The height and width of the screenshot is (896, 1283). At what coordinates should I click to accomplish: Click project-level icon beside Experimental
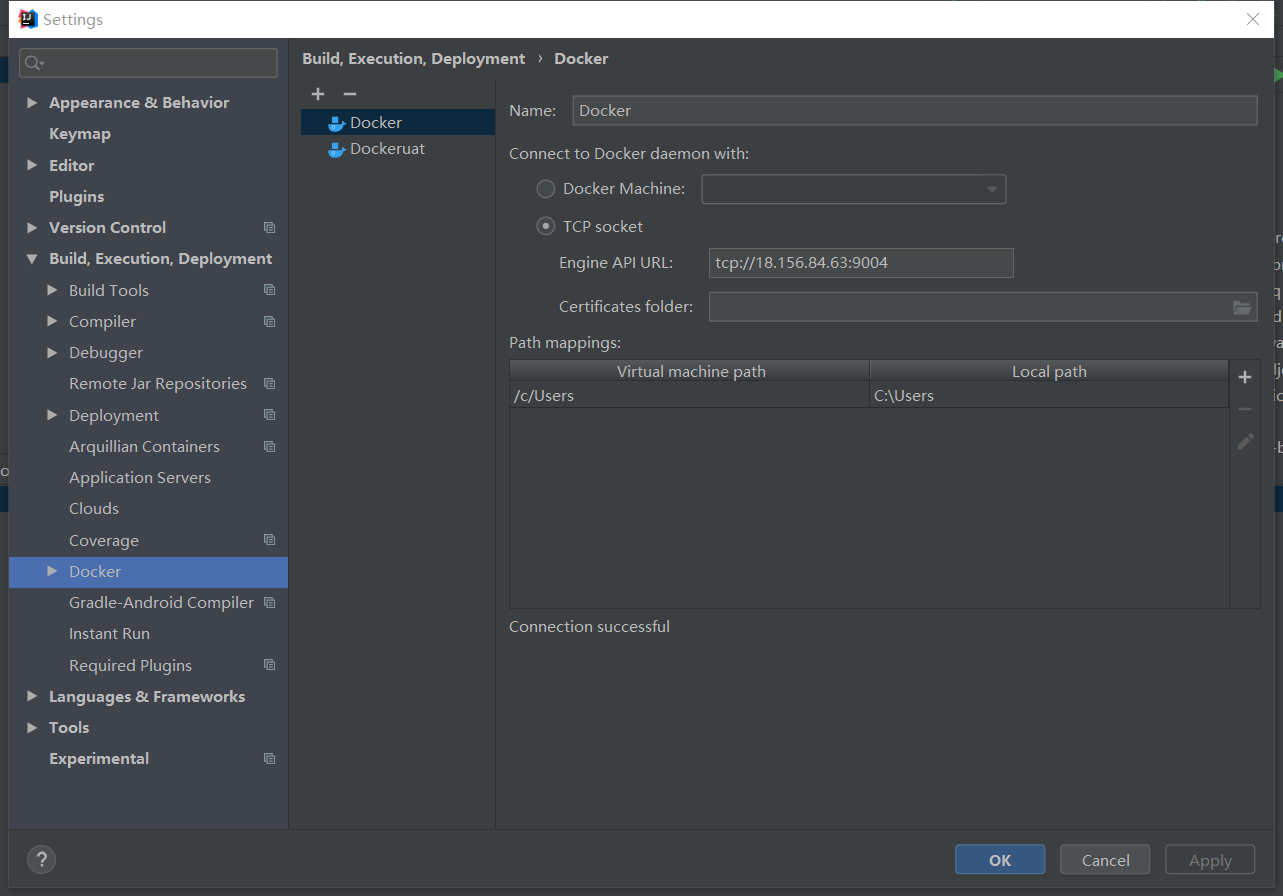[269, 759]
